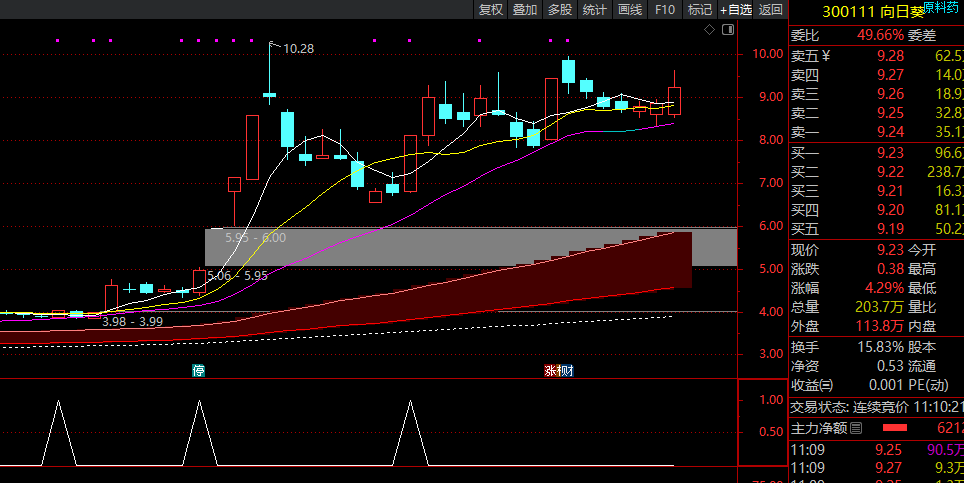This screenshot has width=964, height=483.
Task: Select the 画线 drawing tool
Action: [x=630, y=9]
